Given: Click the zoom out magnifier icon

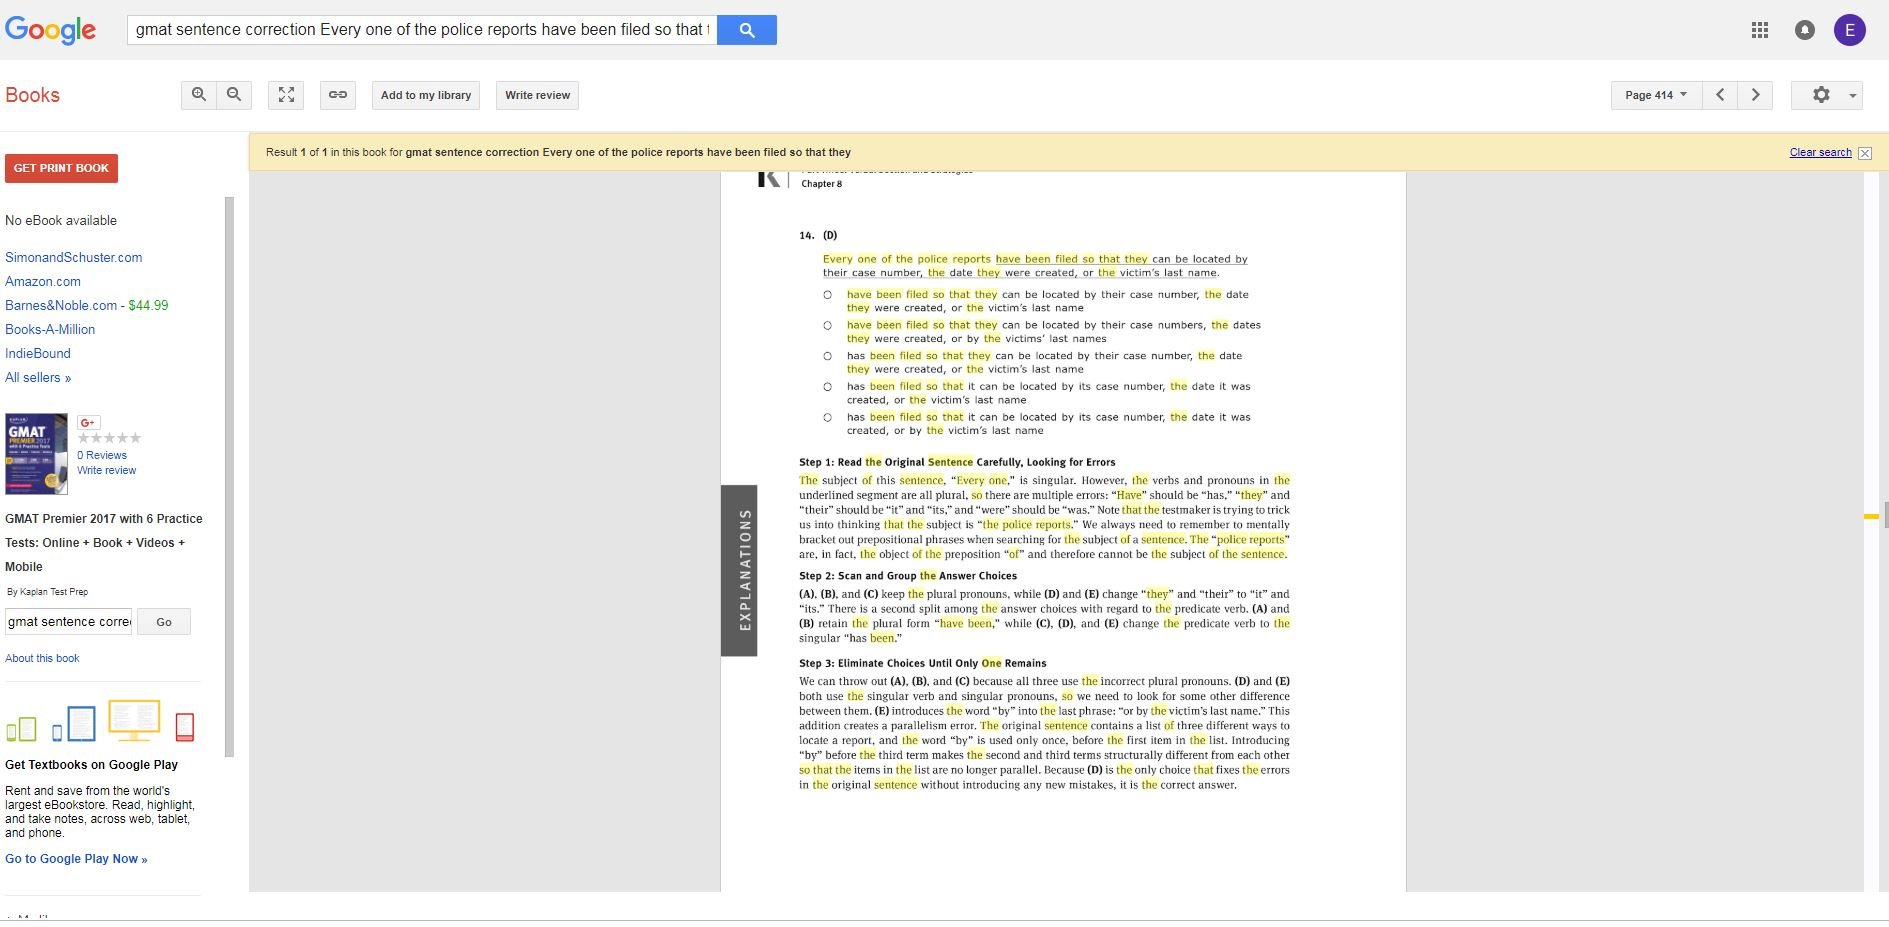Looking at the screenshot, I should tap(234, 95).
